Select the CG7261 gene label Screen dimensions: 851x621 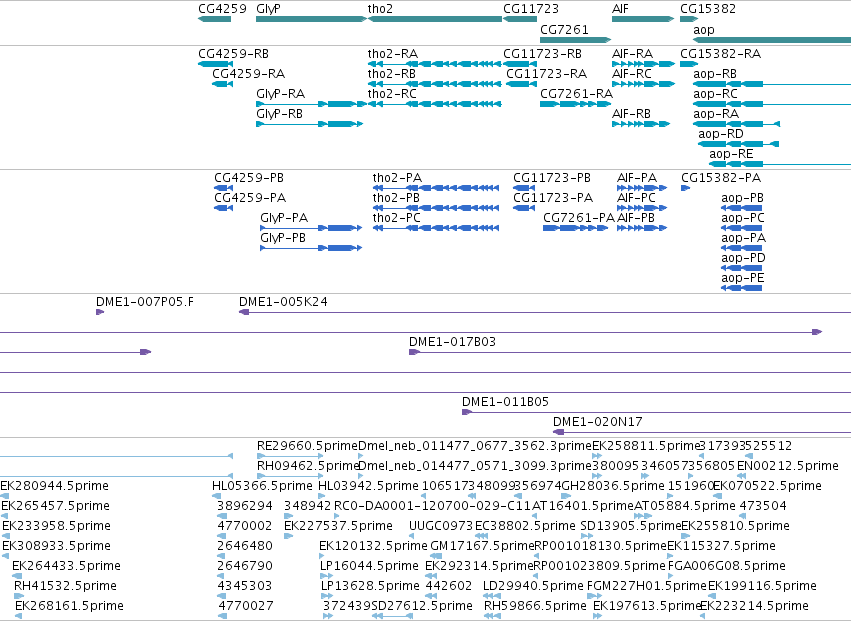coord(564,29)
